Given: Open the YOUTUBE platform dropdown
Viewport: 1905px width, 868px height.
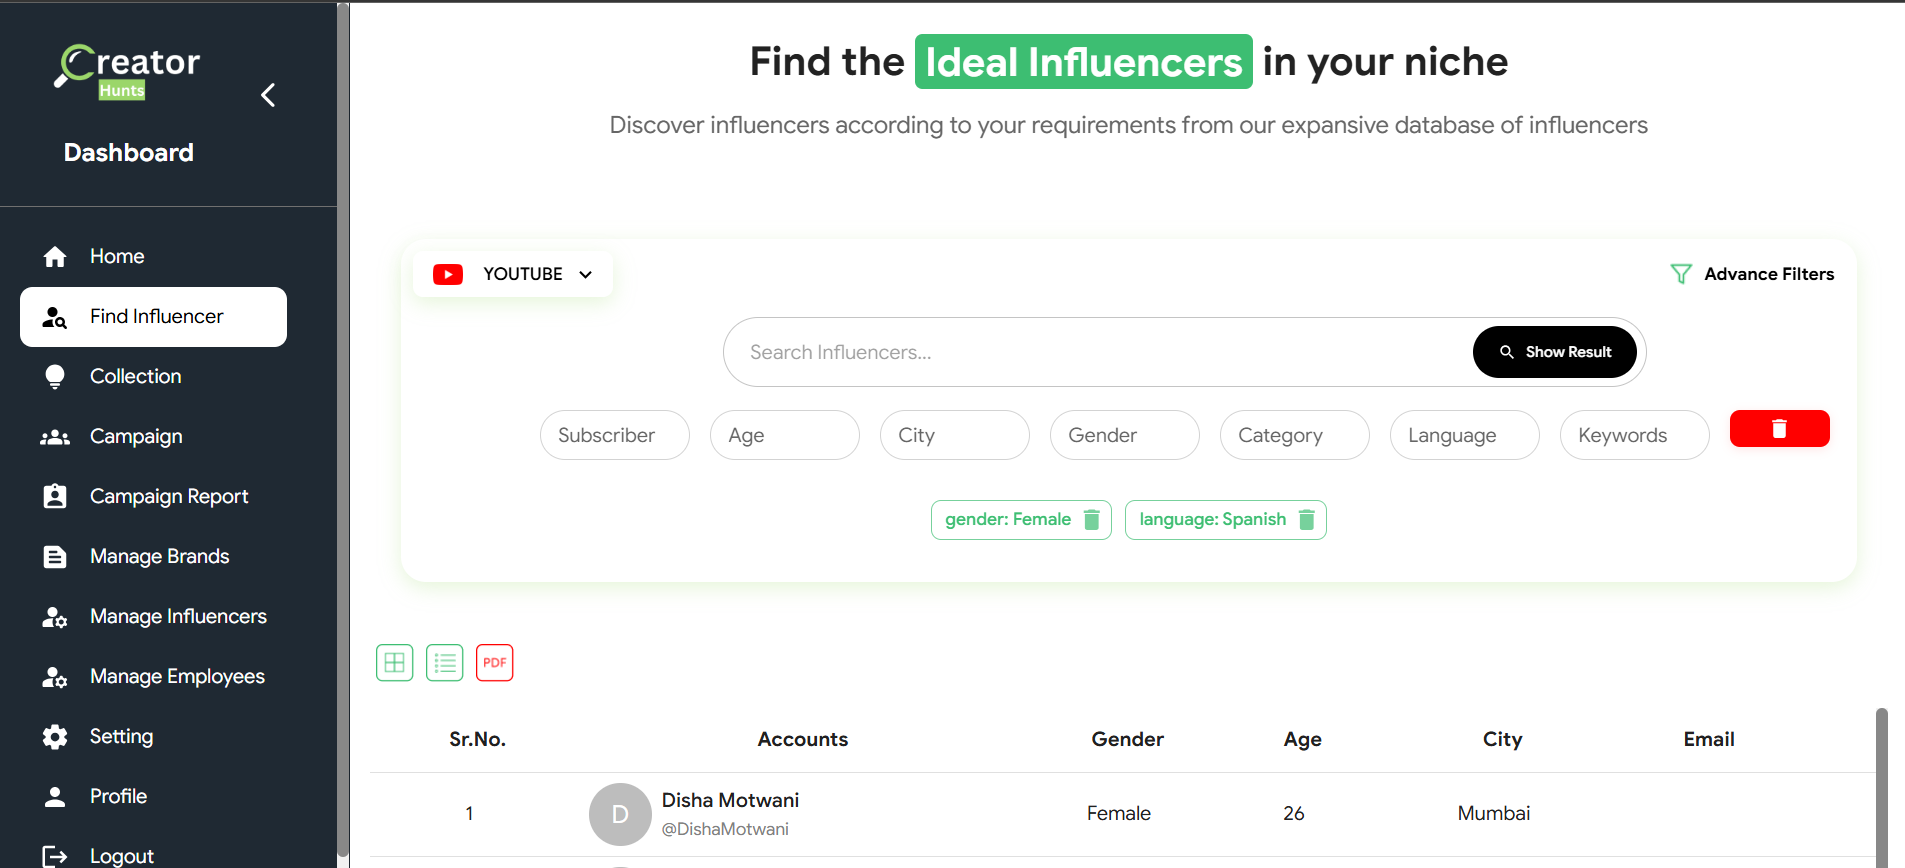Looking at the screenshot, I should click(512, 273).
